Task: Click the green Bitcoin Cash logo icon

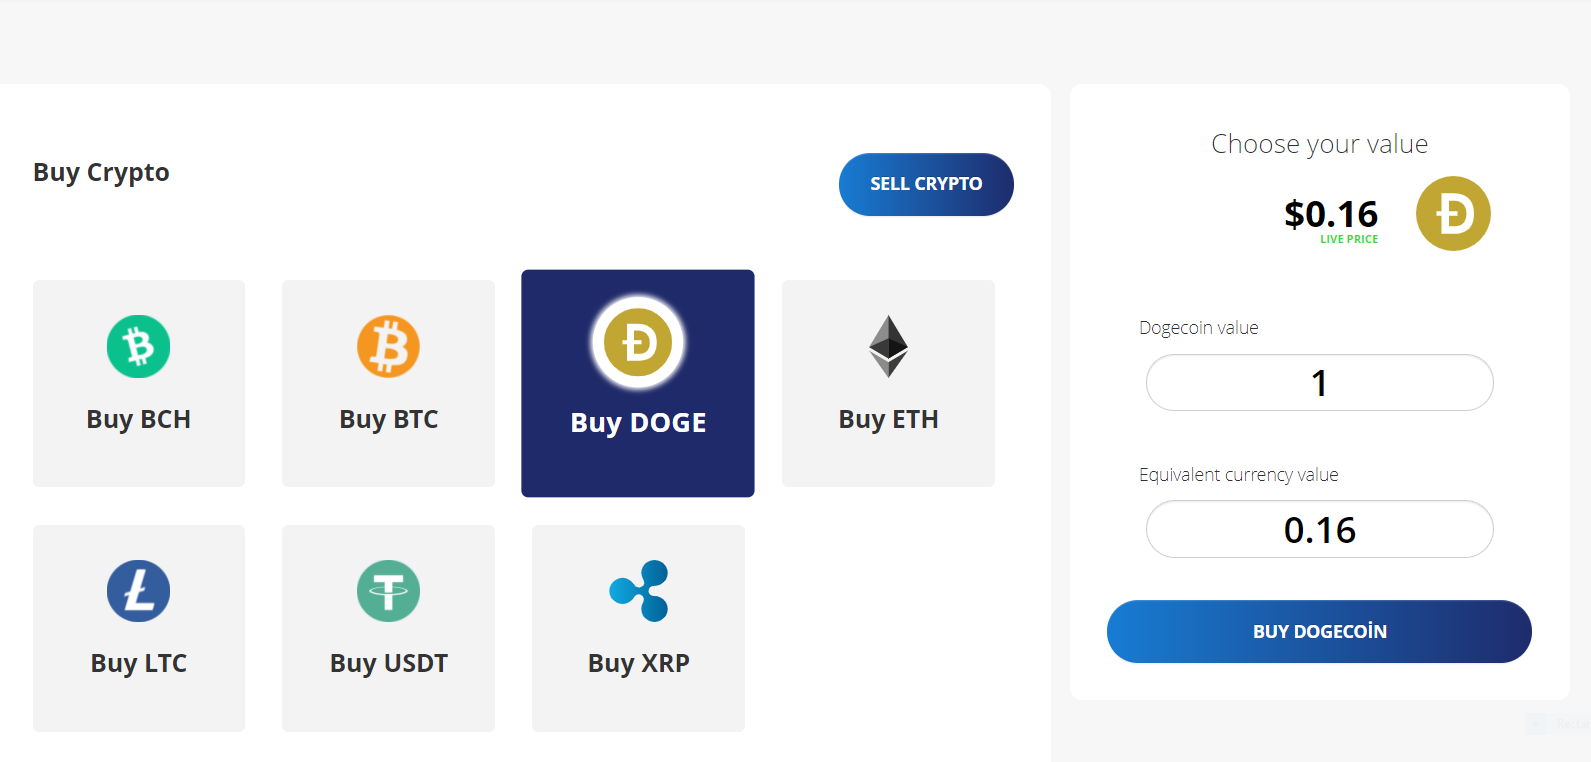Action: 138,346
